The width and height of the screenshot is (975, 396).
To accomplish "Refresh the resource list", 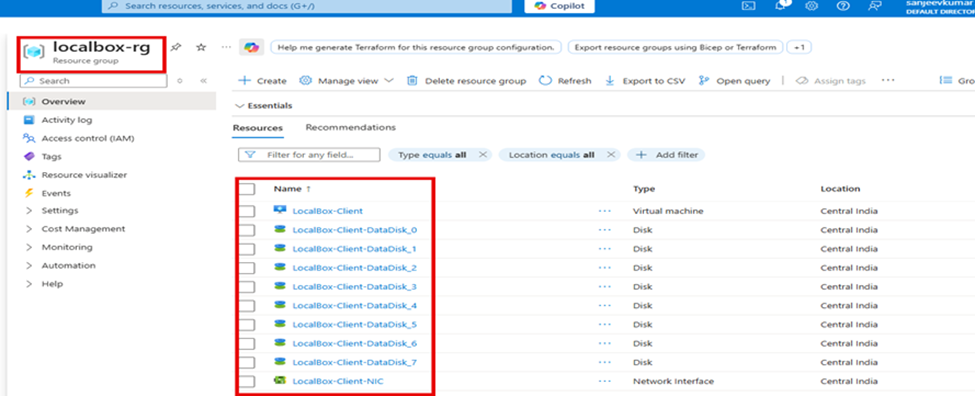I will tap(565, 81).
